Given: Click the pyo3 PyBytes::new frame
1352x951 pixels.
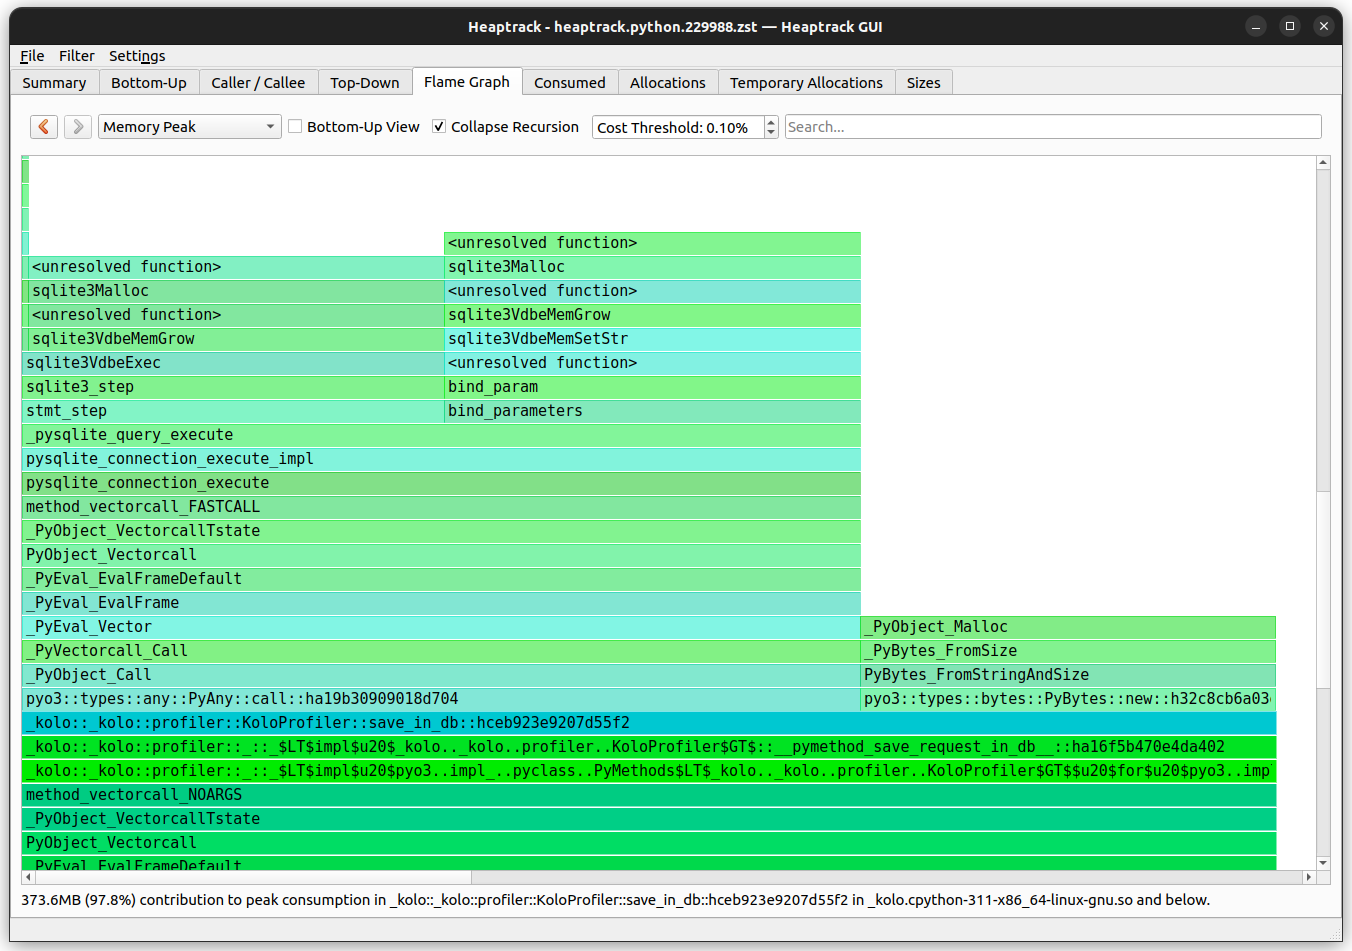Looking at the screenshot, I should coord(1068,699).
